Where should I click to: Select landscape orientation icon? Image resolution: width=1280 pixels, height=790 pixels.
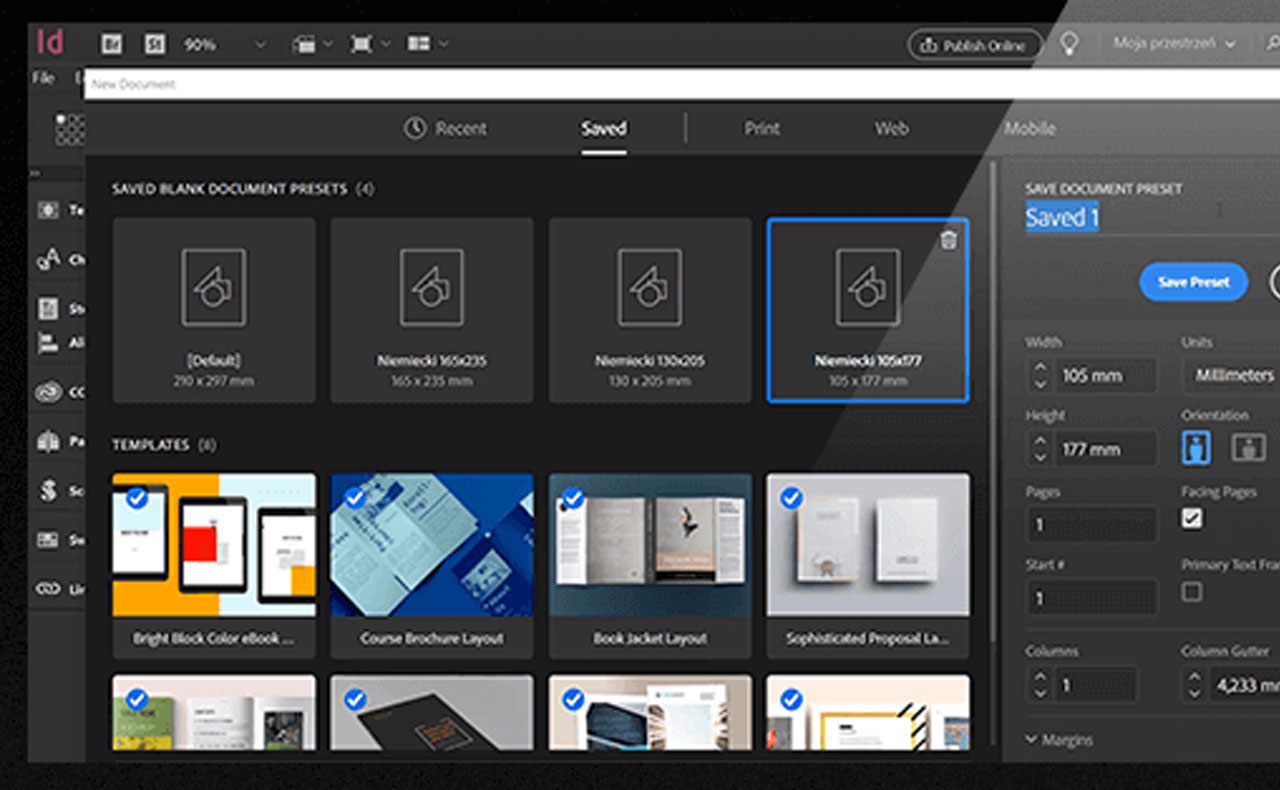(1248, 447)
